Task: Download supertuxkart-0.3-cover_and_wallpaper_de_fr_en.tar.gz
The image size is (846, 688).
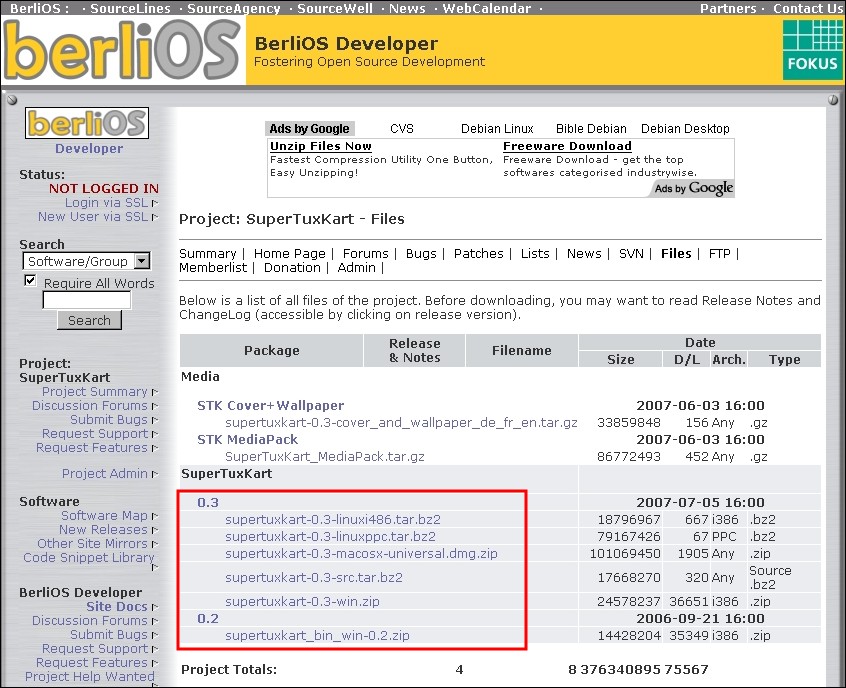Action: [401, 423]
